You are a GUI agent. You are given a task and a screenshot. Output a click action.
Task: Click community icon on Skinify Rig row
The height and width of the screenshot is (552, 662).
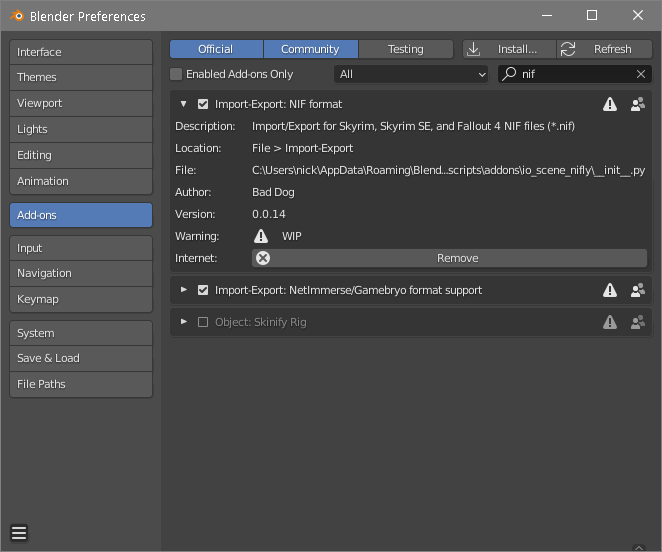point(638,322)
